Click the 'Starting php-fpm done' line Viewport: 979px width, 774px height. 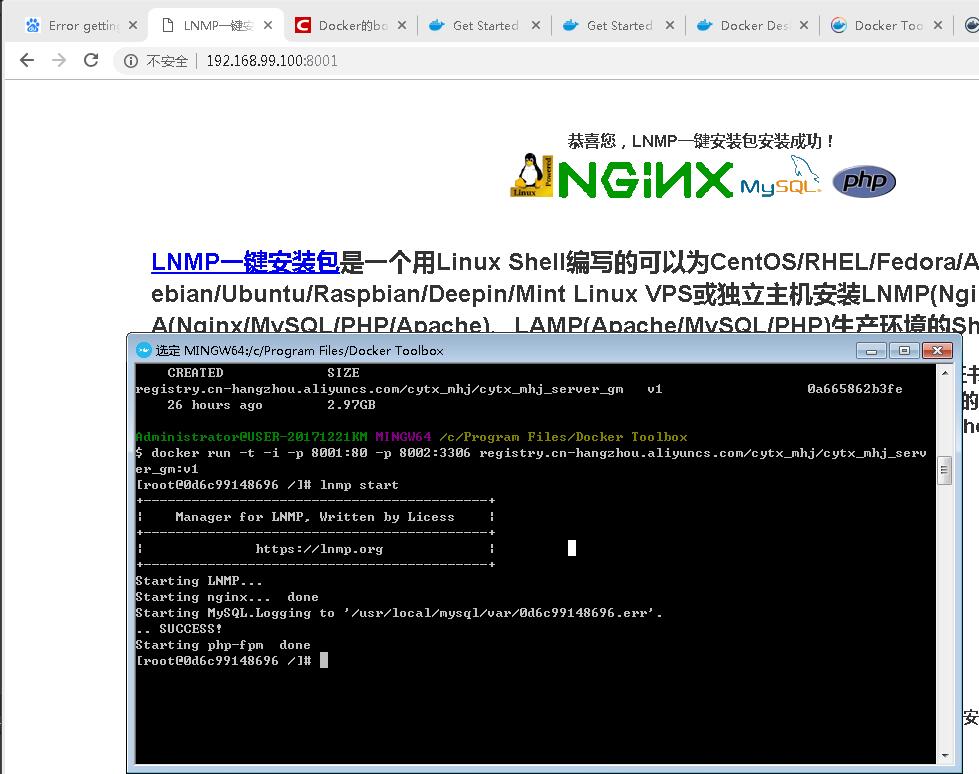[x=223, y=645]
